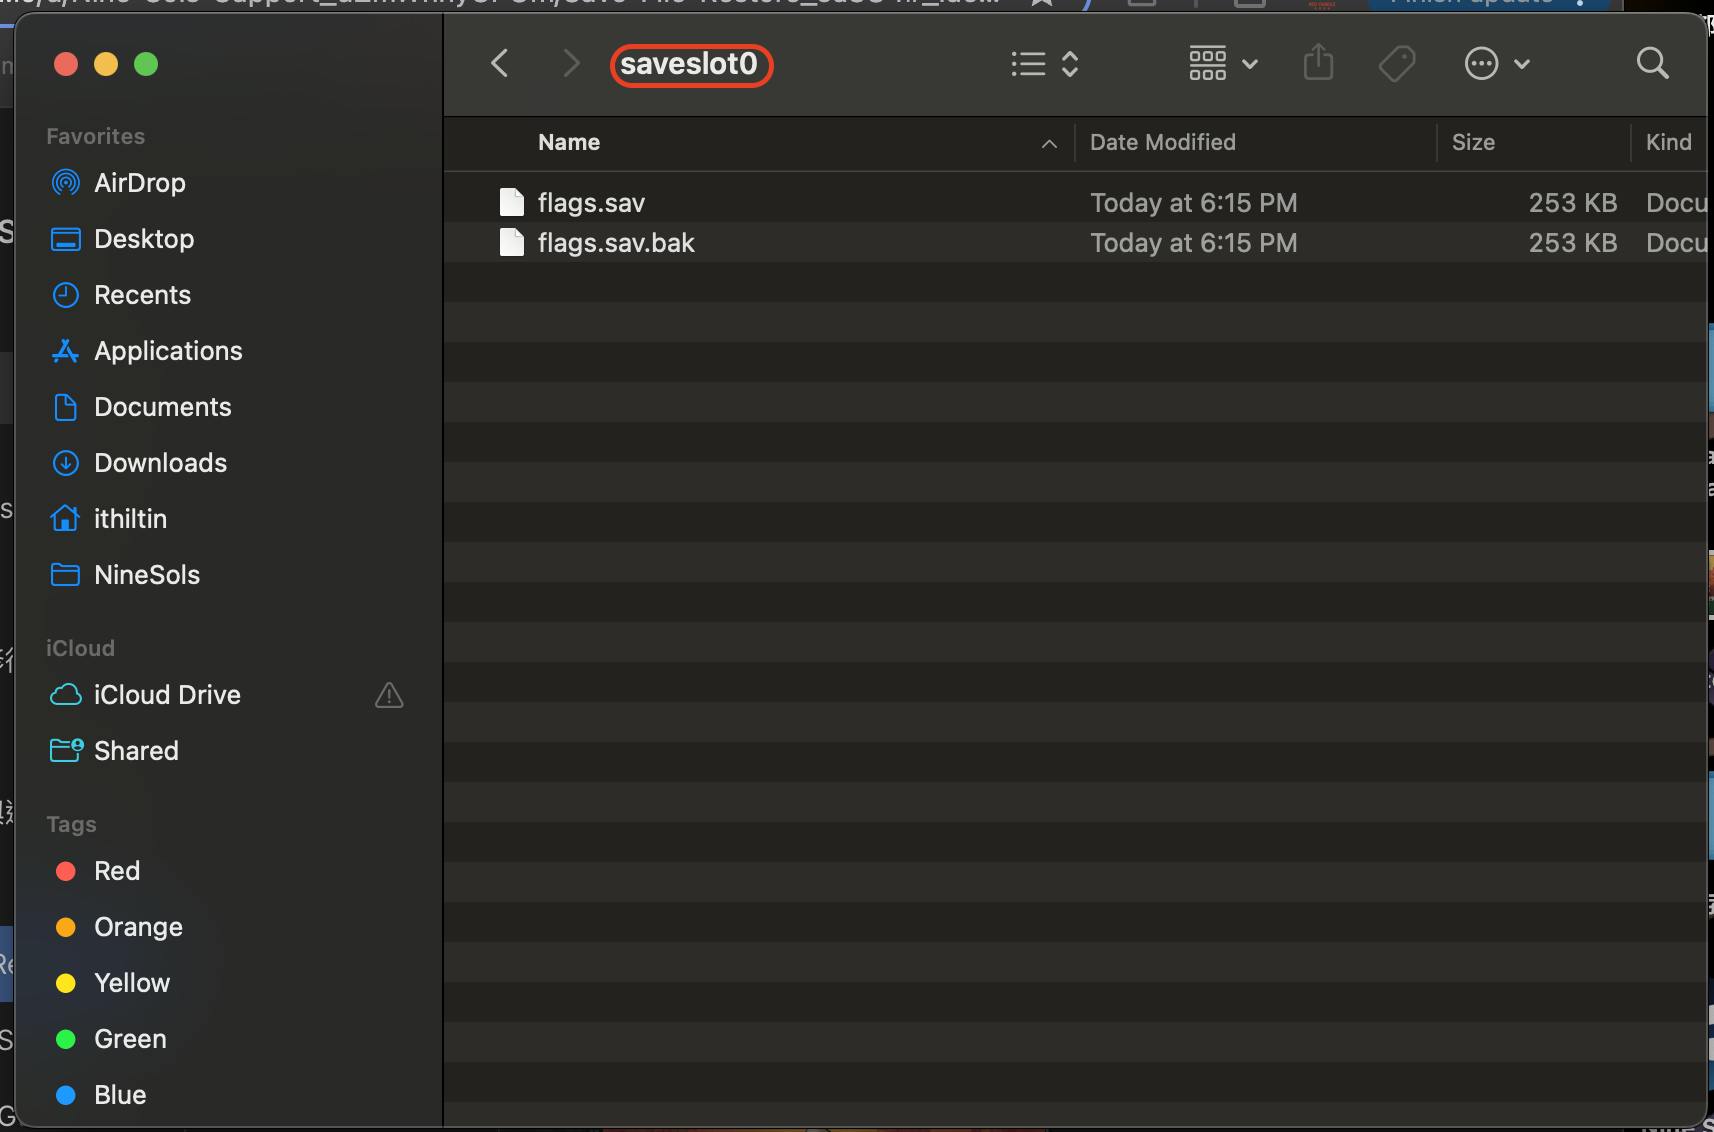1714x1132 pixels.
Task: Open the Share toolbar icon
Action: coord(1319,63)
